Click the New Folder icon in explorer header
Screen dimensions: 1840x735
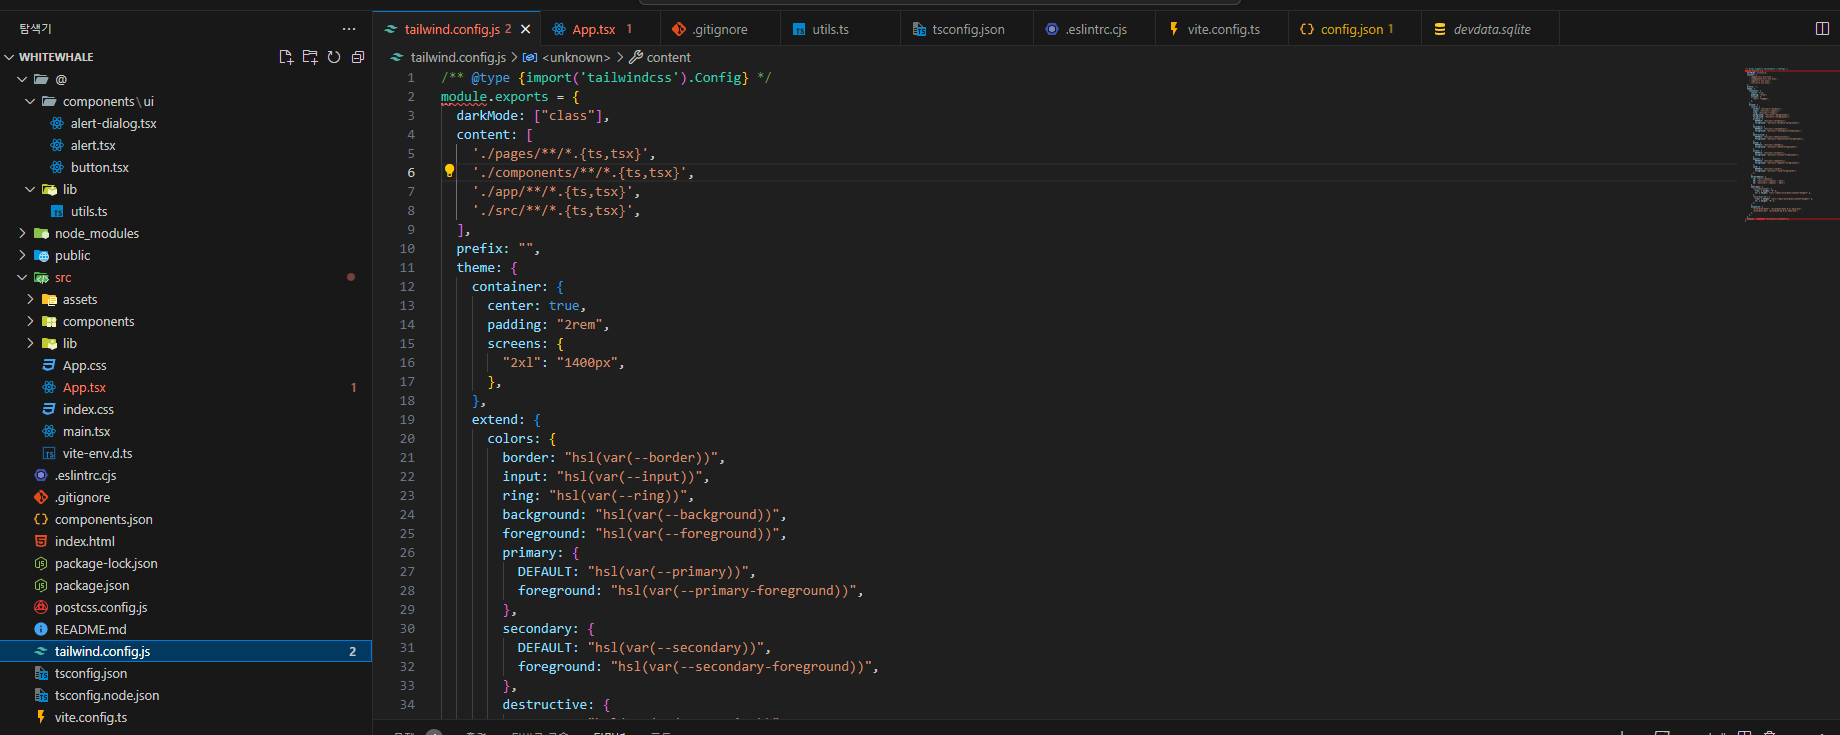pos(310,57)
